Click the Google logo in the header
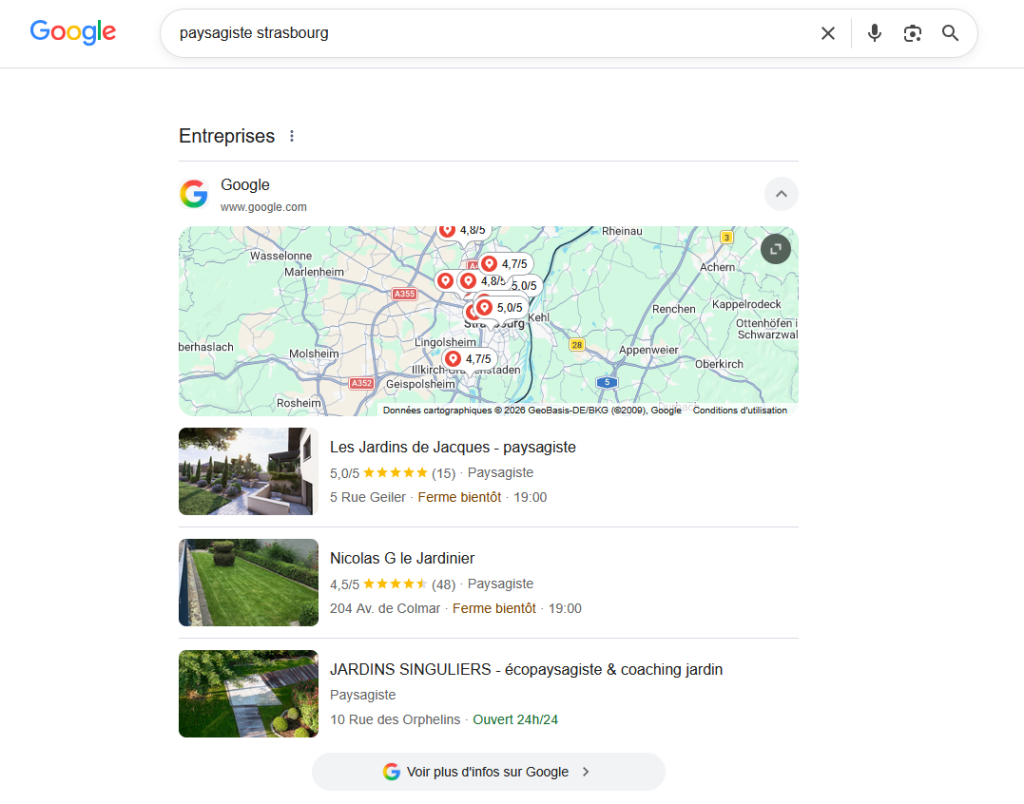The height and width of the screenshot is (804, 1024). pos(72,32)
